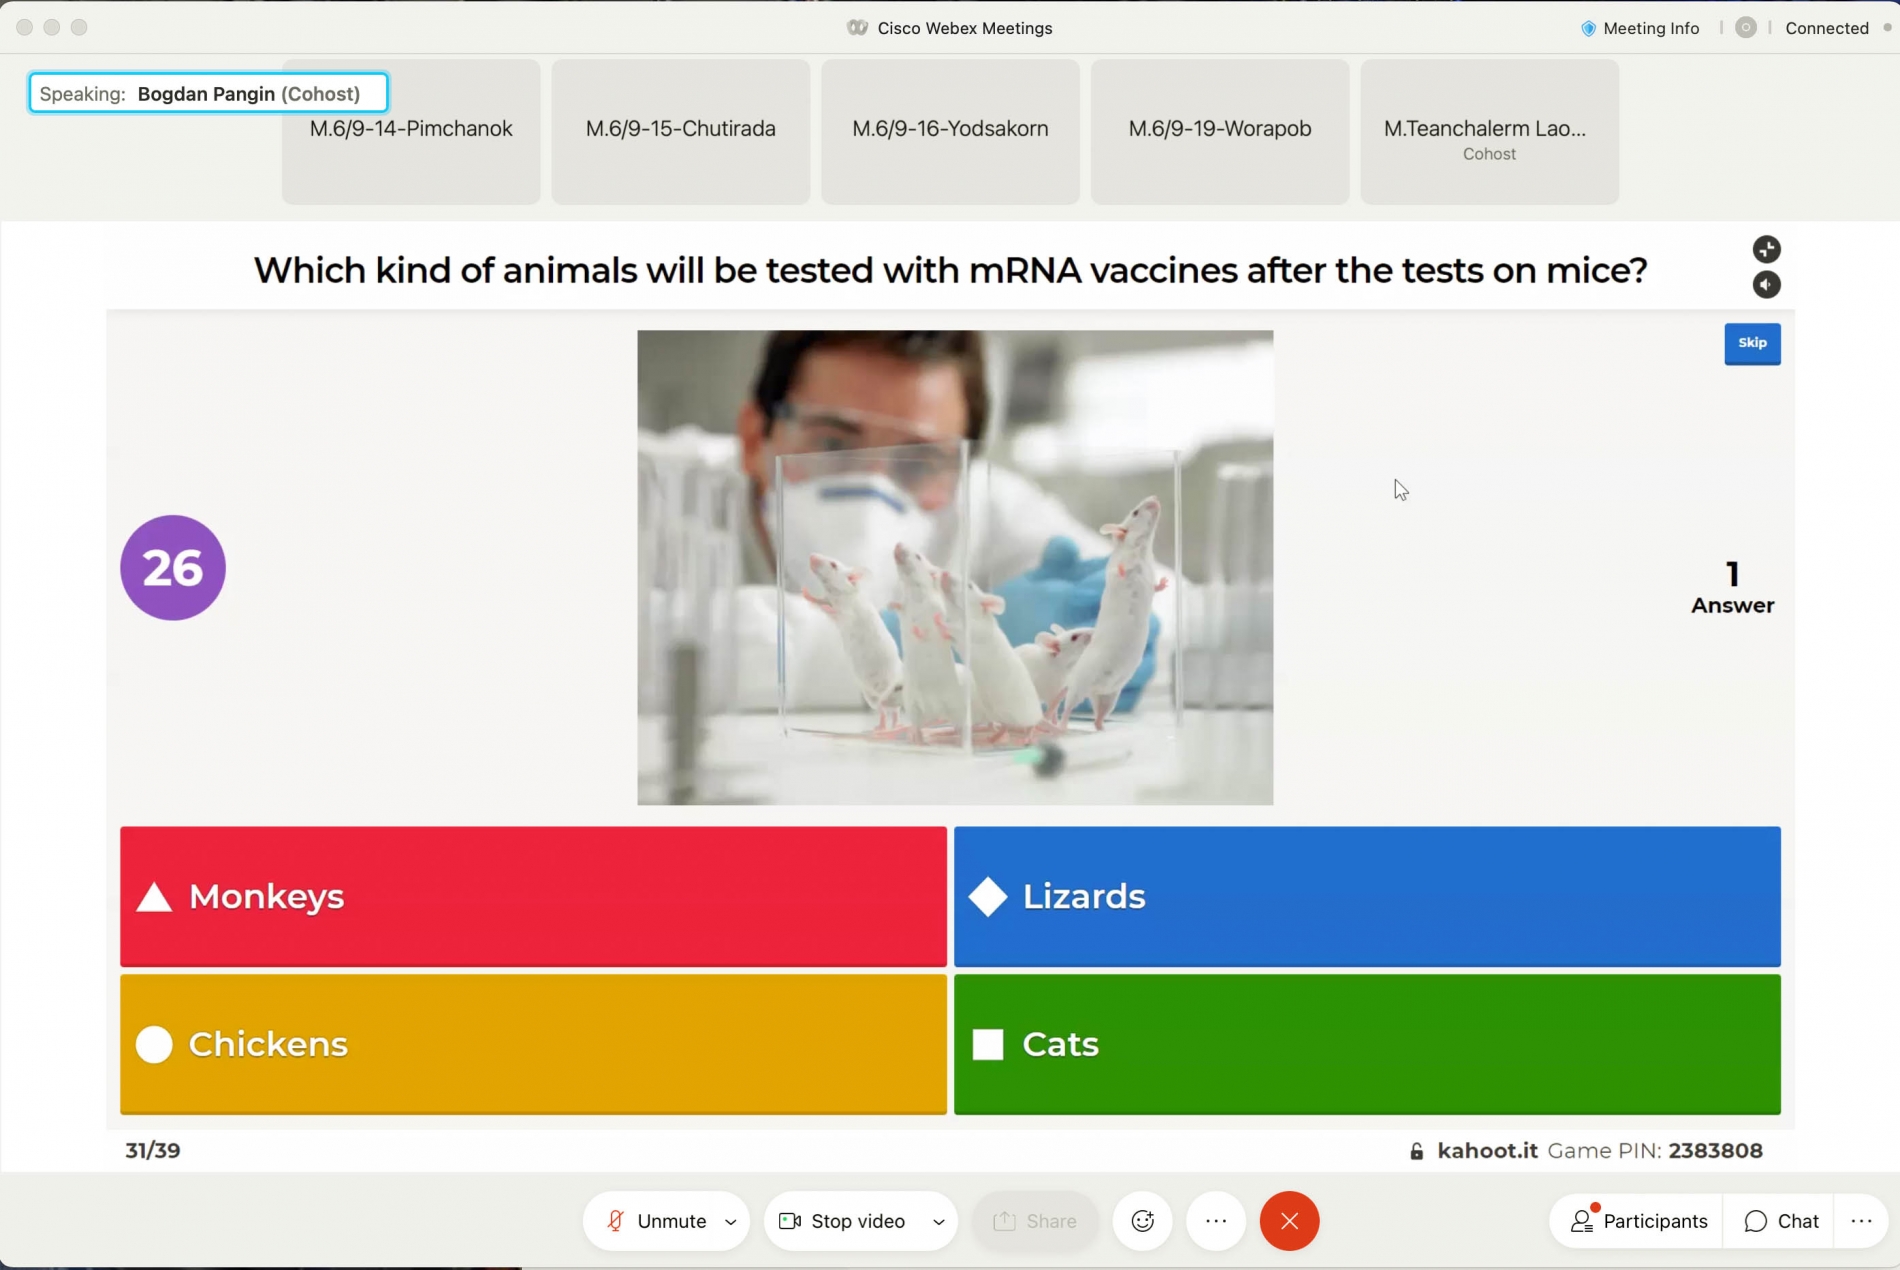The image size is (1900, 1270).
Task: Select the red Monkeys answer
Action: 533,896
